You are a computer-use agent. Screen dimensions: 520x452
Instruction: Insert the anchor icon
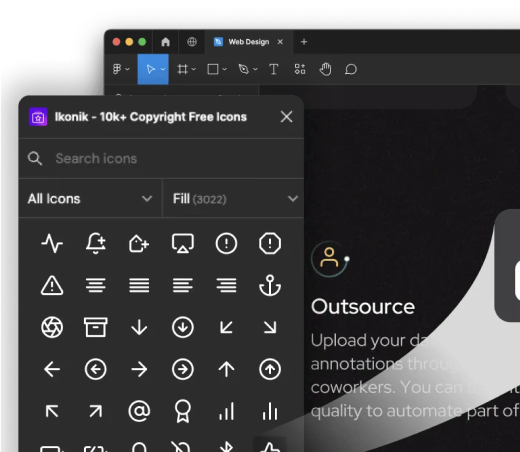(x=270, y=286)
